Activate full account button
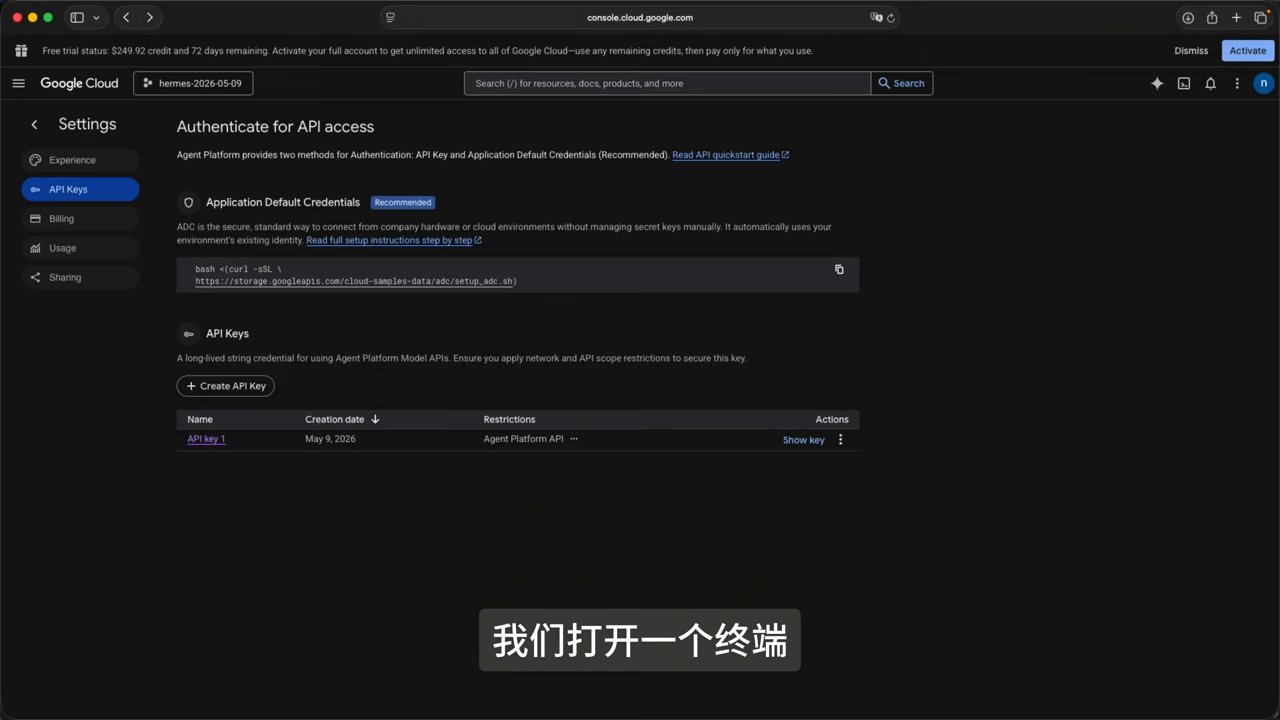 pyautogui.click(x=1247, y=51)
